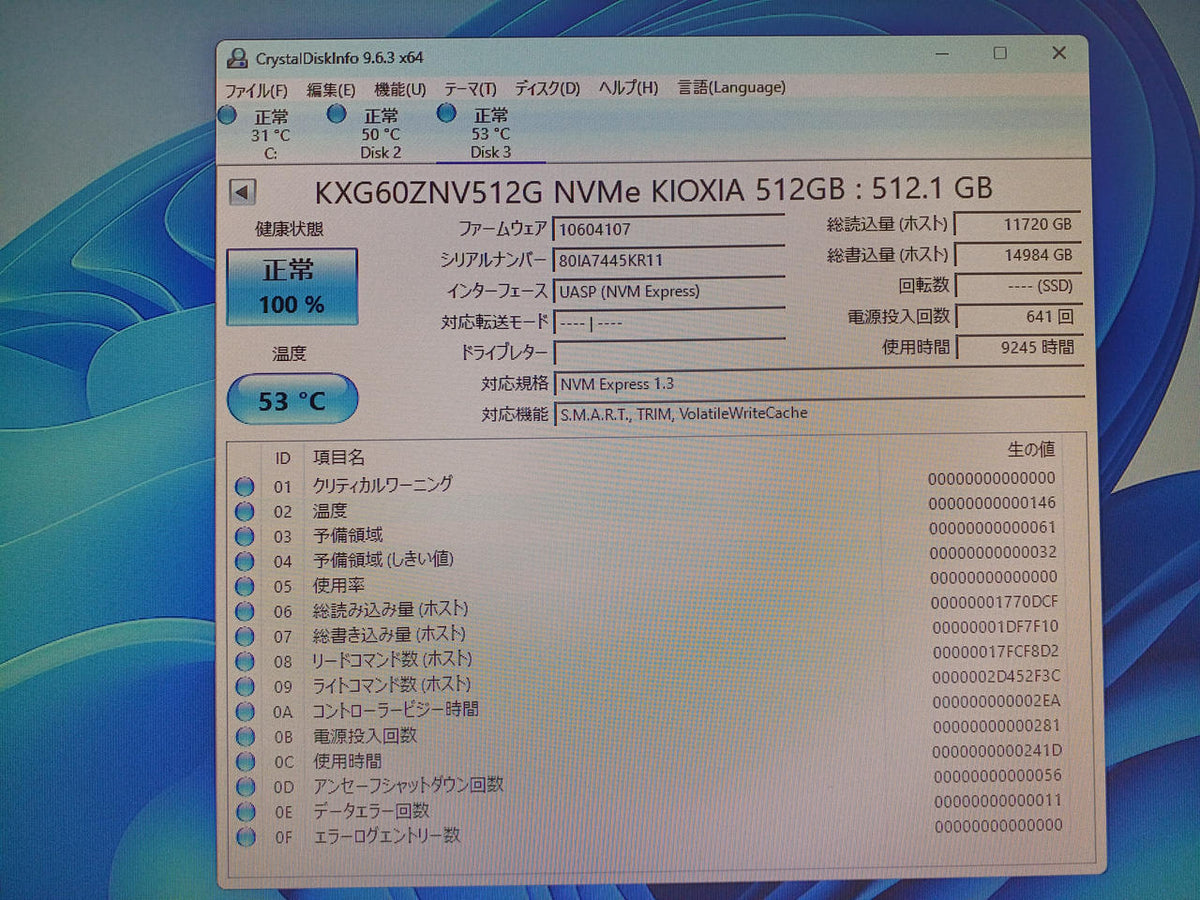The height and width of the screenshot is (900, 1200).
Task: Click status orb for リードコマンド数 row
Action: pos(245,662)
